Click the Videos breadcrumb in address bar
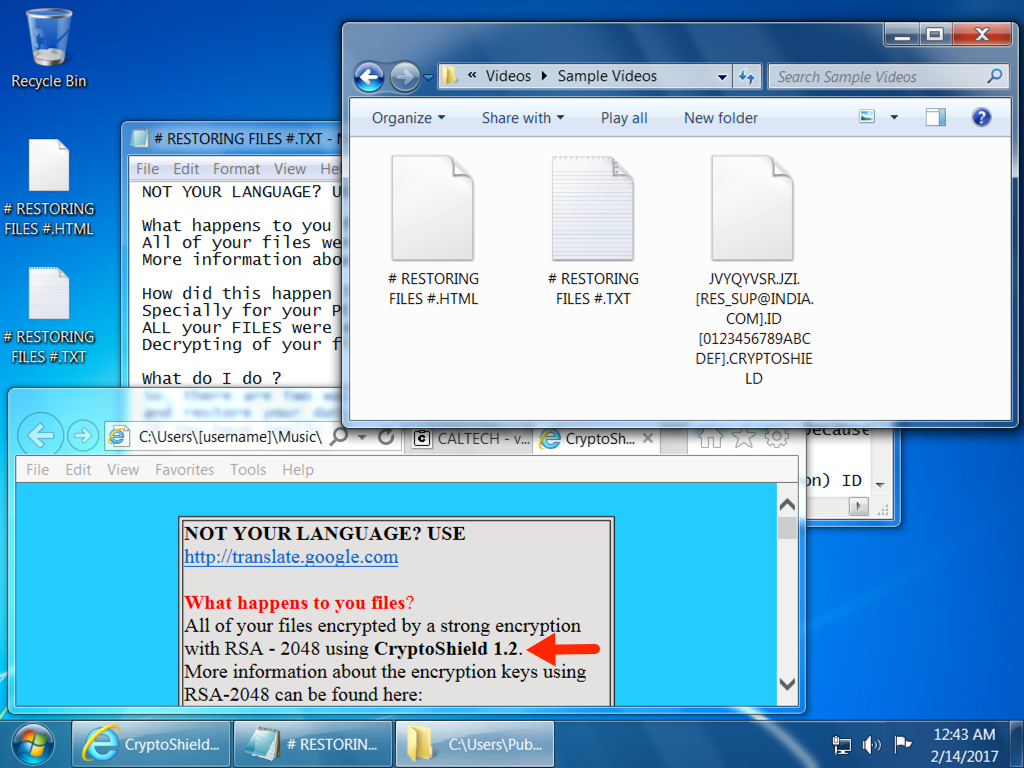This screenshot has width=1024, height=768. pos(508,76)
